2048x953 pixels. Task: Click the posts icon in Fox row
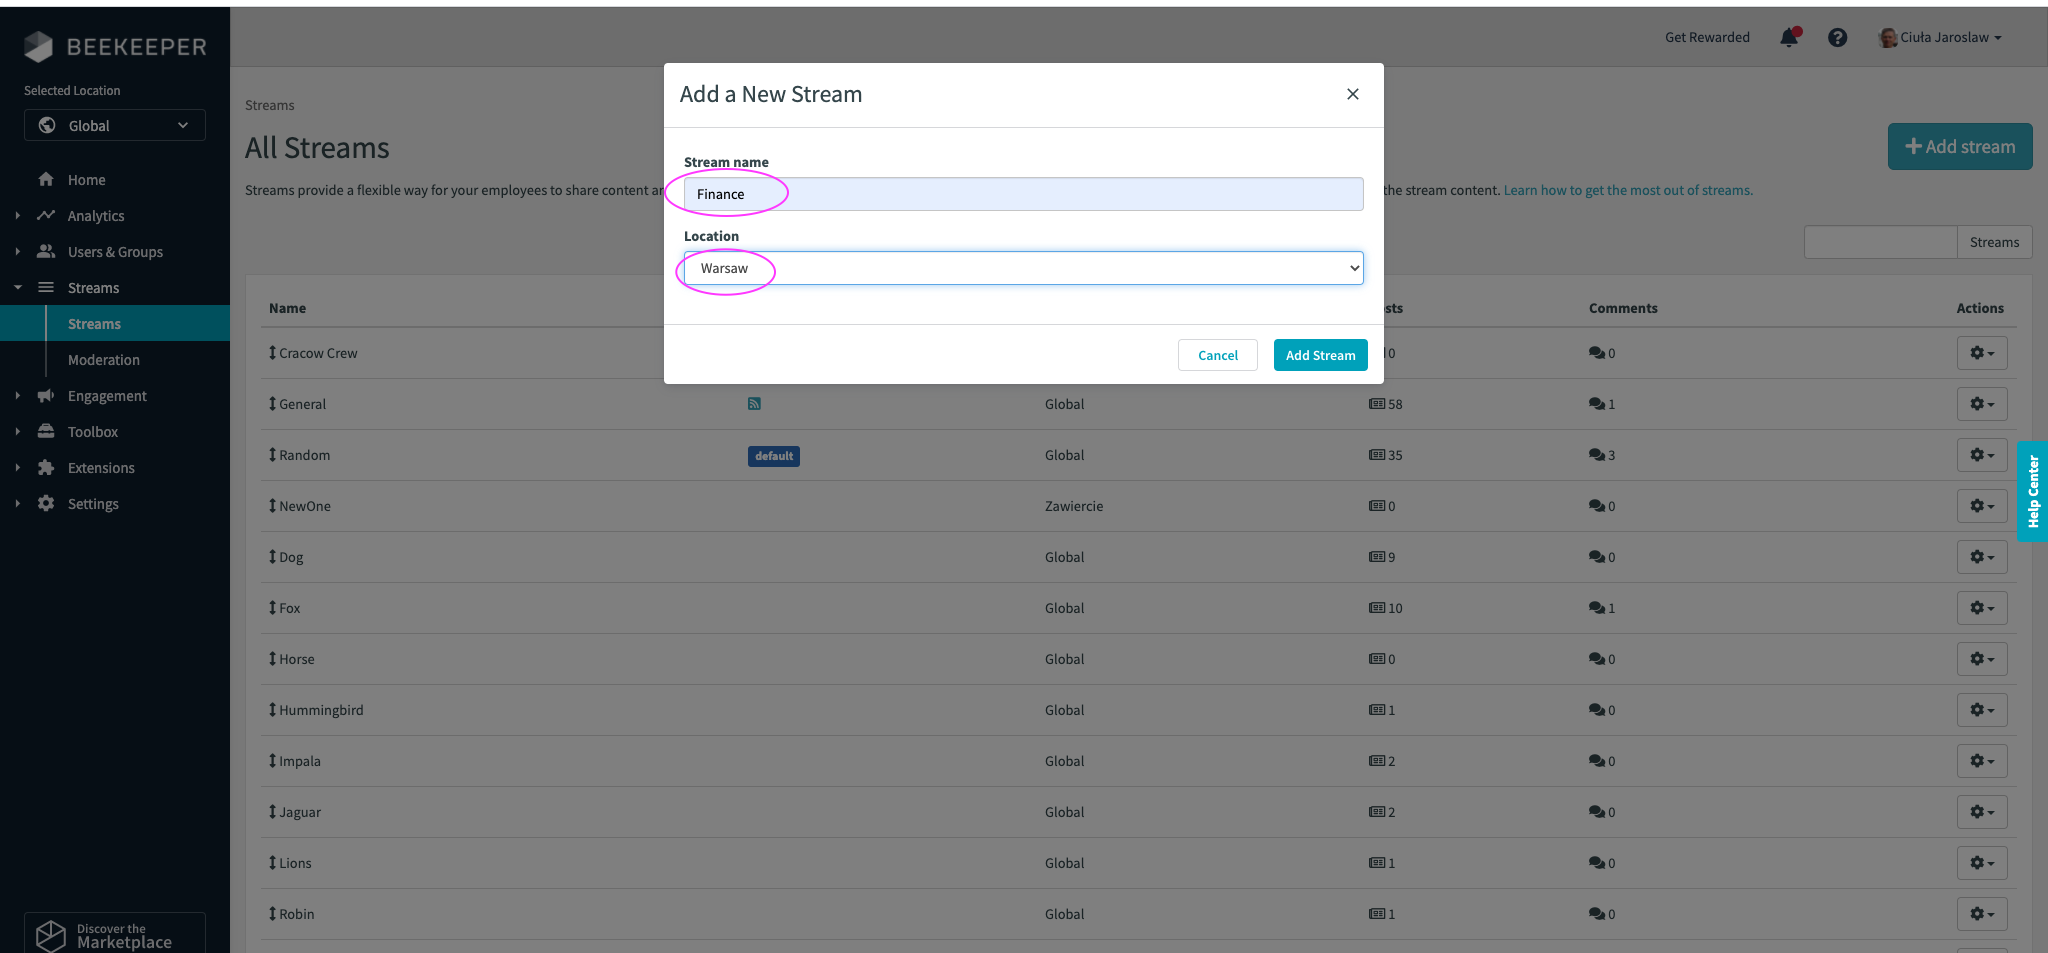click(x=1377, y=608)
